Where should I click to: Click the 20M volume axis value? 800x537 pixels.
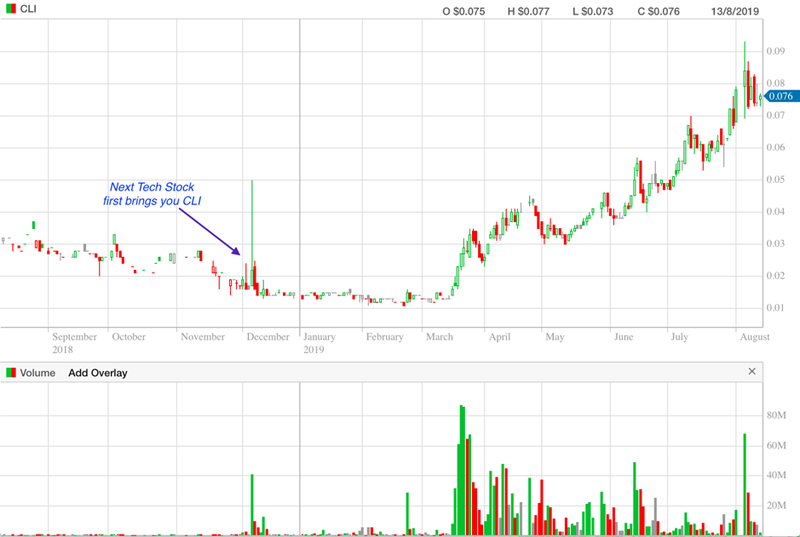(776, 505)
